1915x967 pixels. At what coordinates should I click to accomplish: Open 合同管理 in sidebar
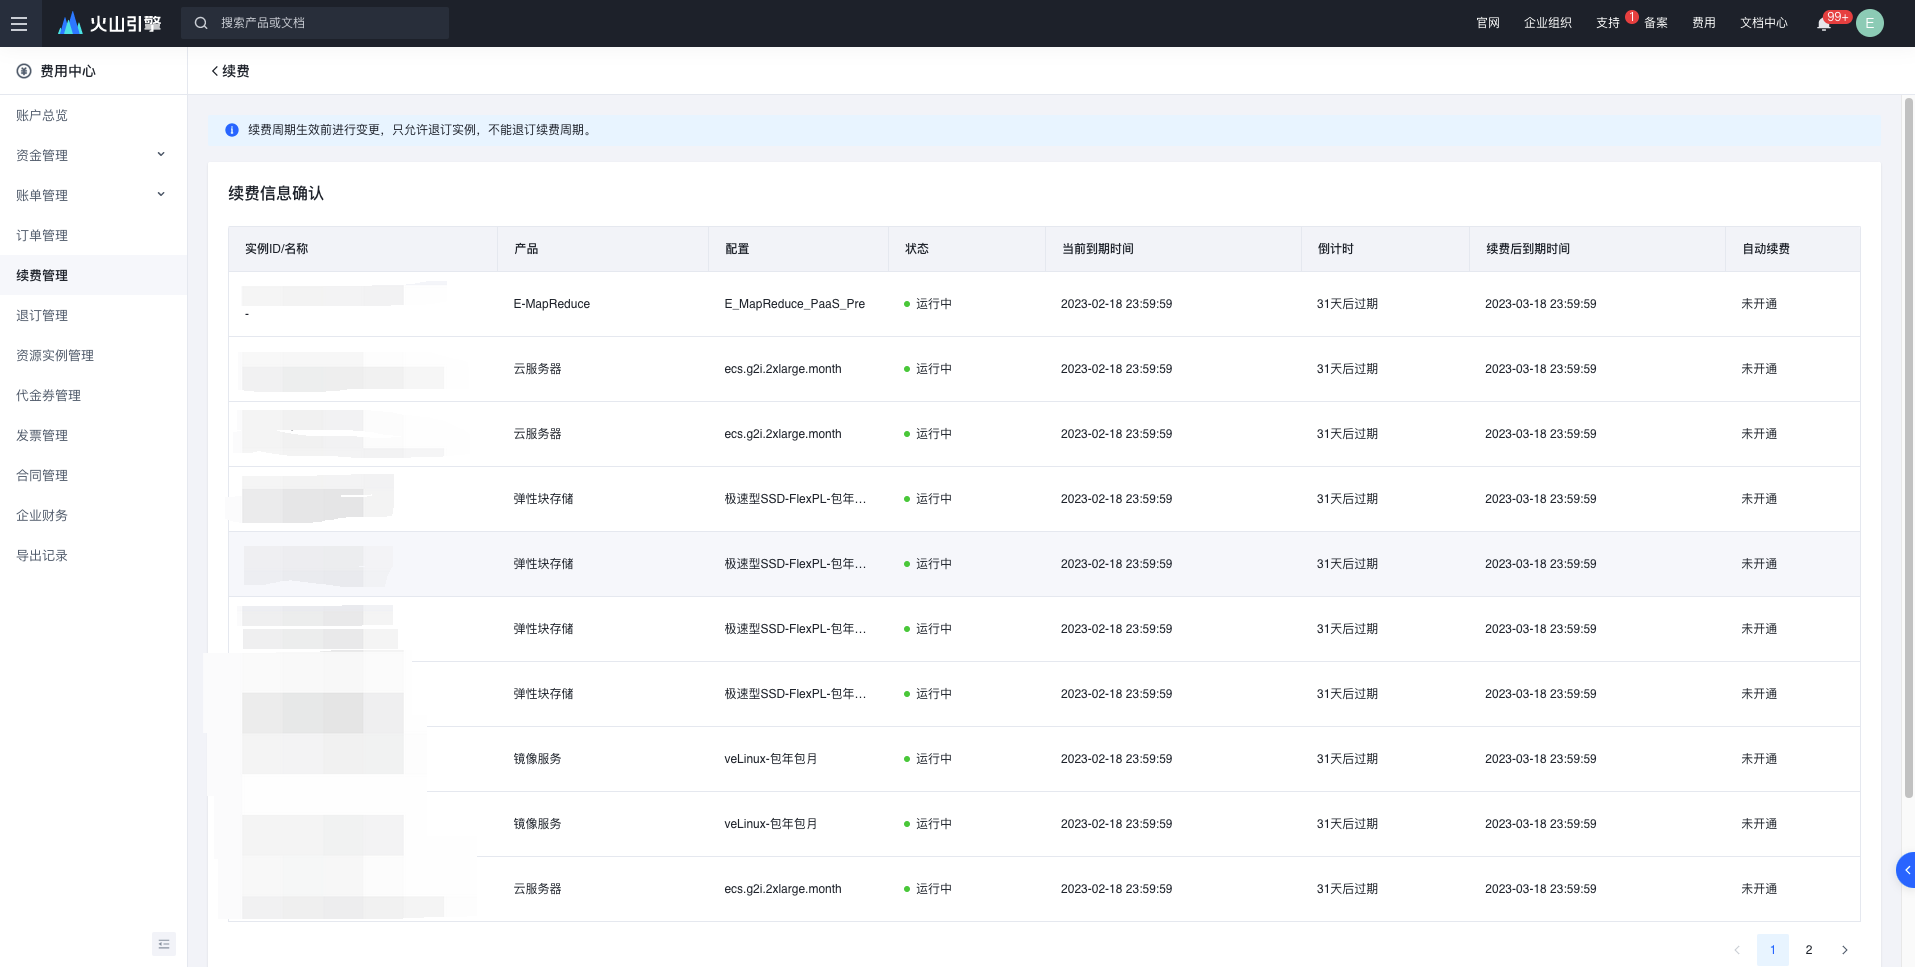(93, 475)
